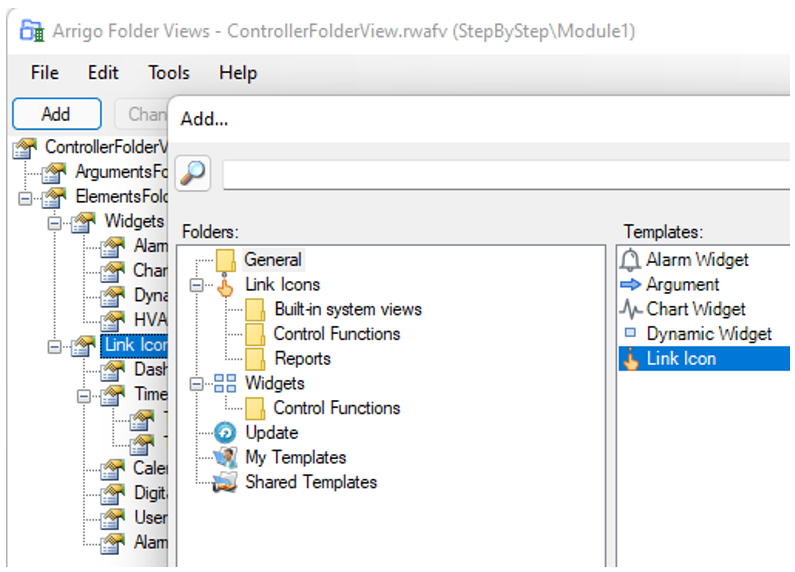
Task: Select the Char node in left tree
Action: tap(150, 271)
